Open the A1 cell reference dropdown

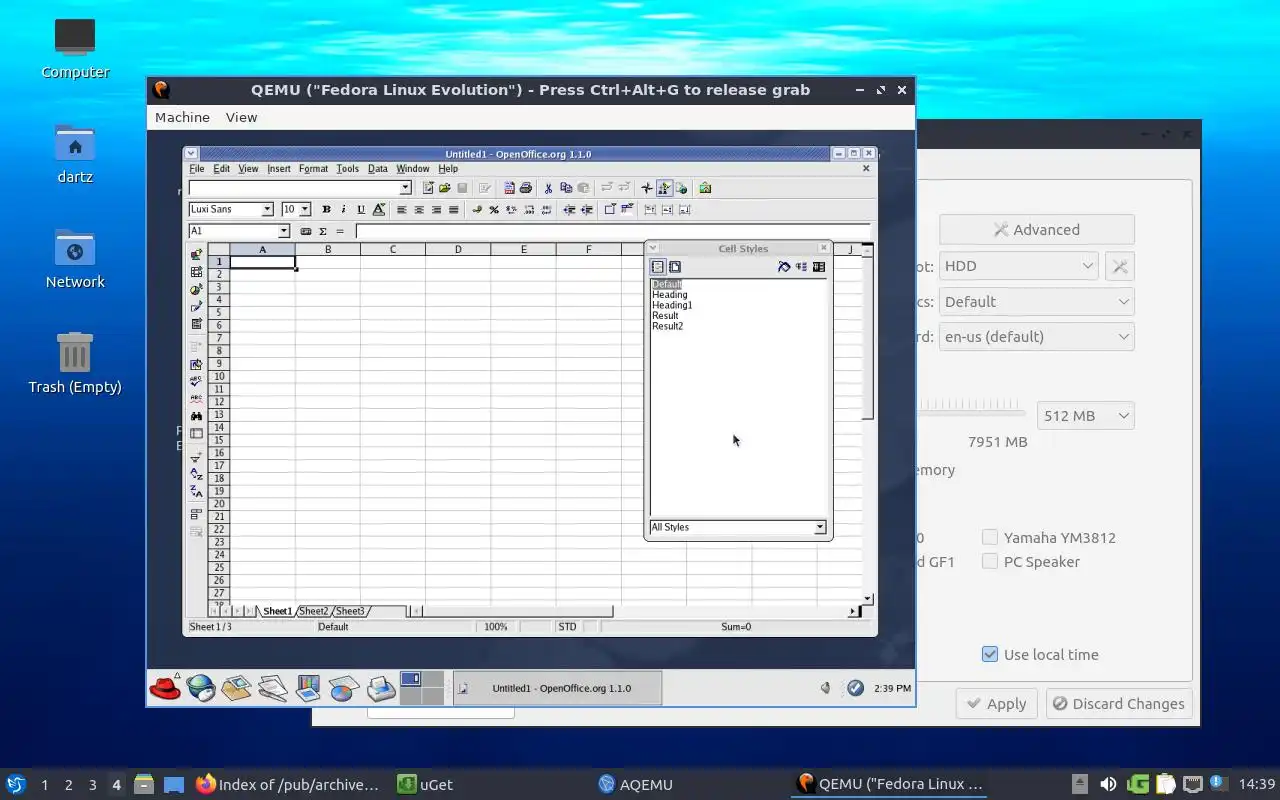tap(284, 231)
